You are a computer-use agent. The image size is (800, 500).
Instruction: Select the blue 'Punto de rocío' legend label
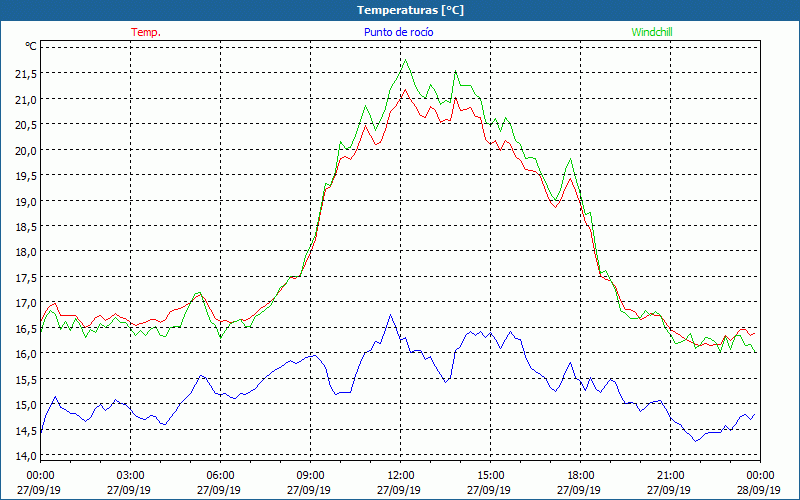[x=398, y=32]
